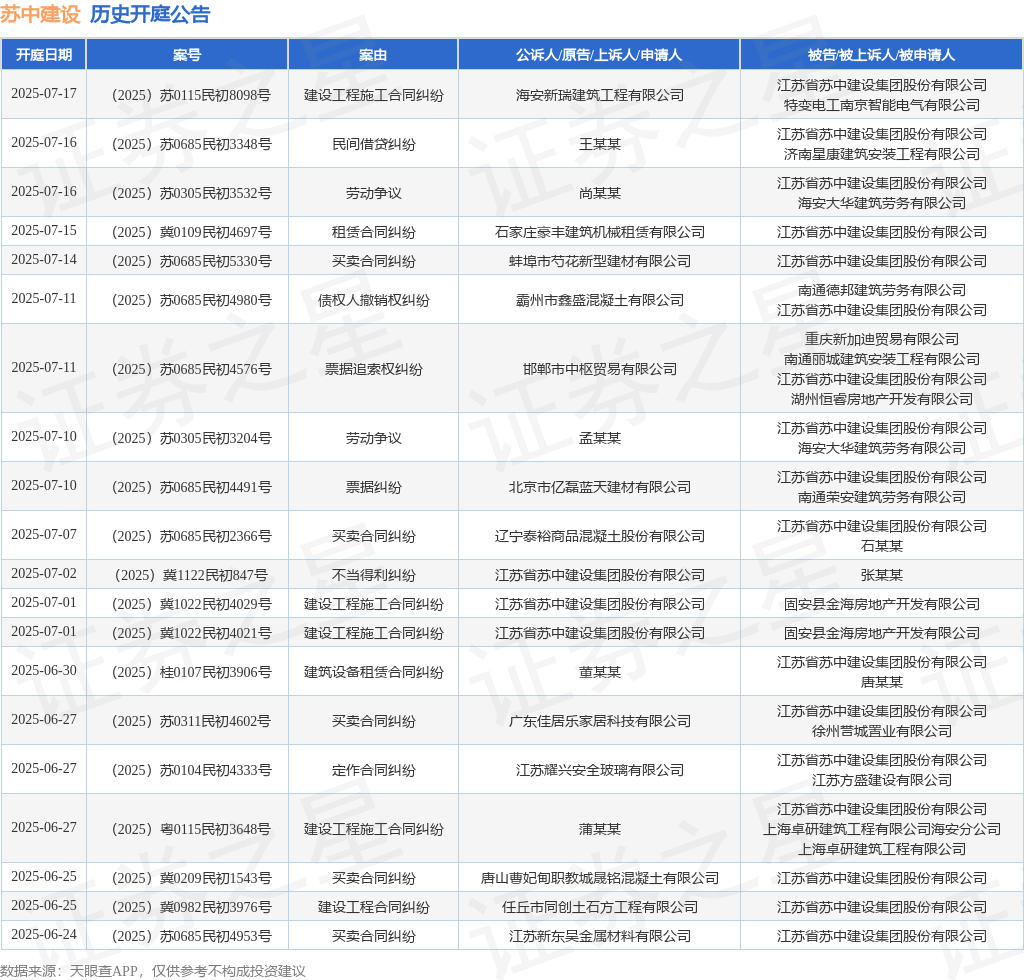Screen dimensions: 1024x980
Task: Click the 数据来源 天眼查APP footer note
Action: (x=153, y=971)
